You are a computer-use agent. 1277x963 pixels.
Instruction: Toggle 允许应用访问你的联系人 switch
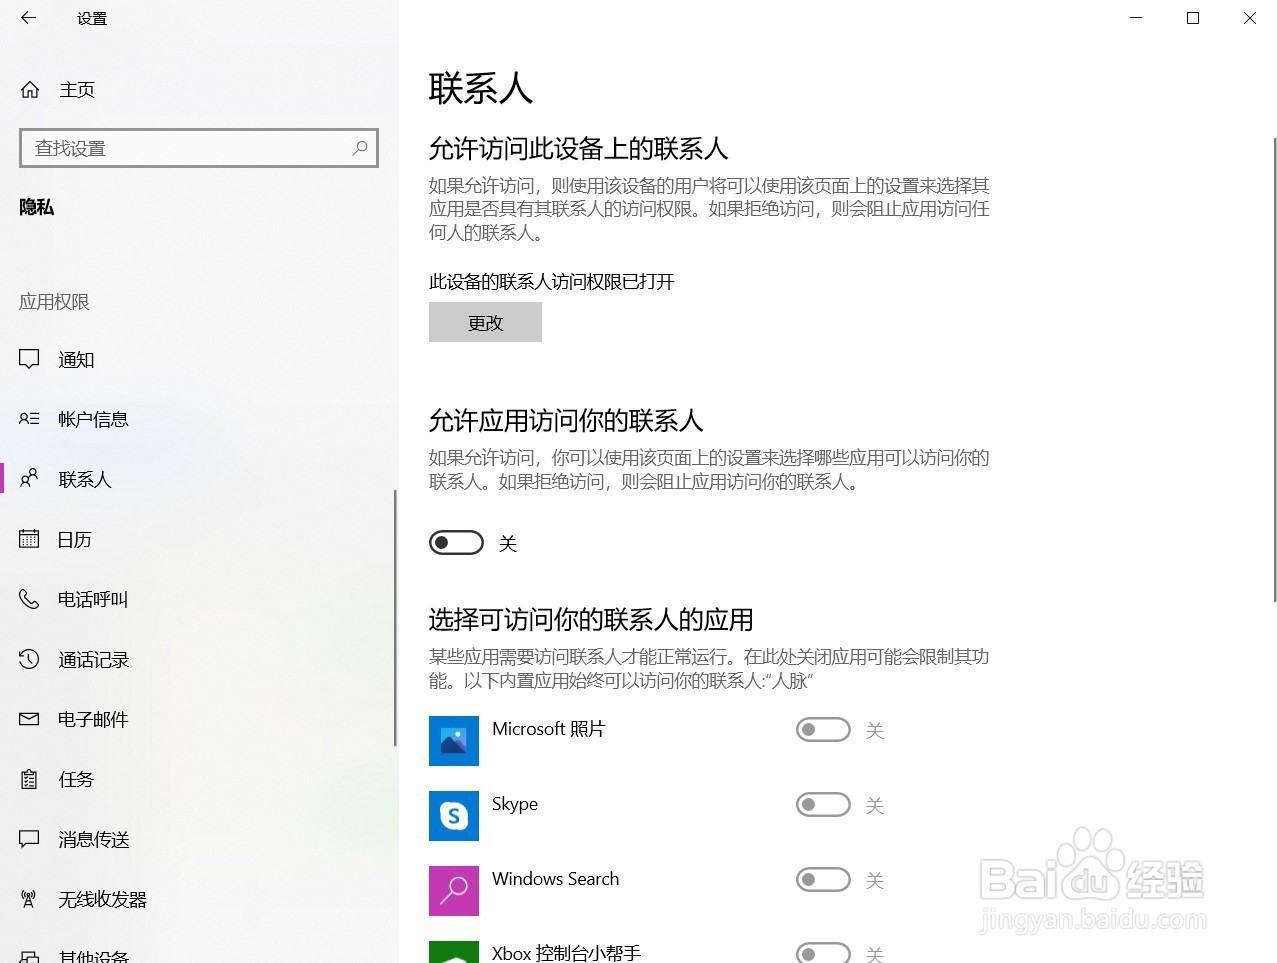click(x=456, y=543)
